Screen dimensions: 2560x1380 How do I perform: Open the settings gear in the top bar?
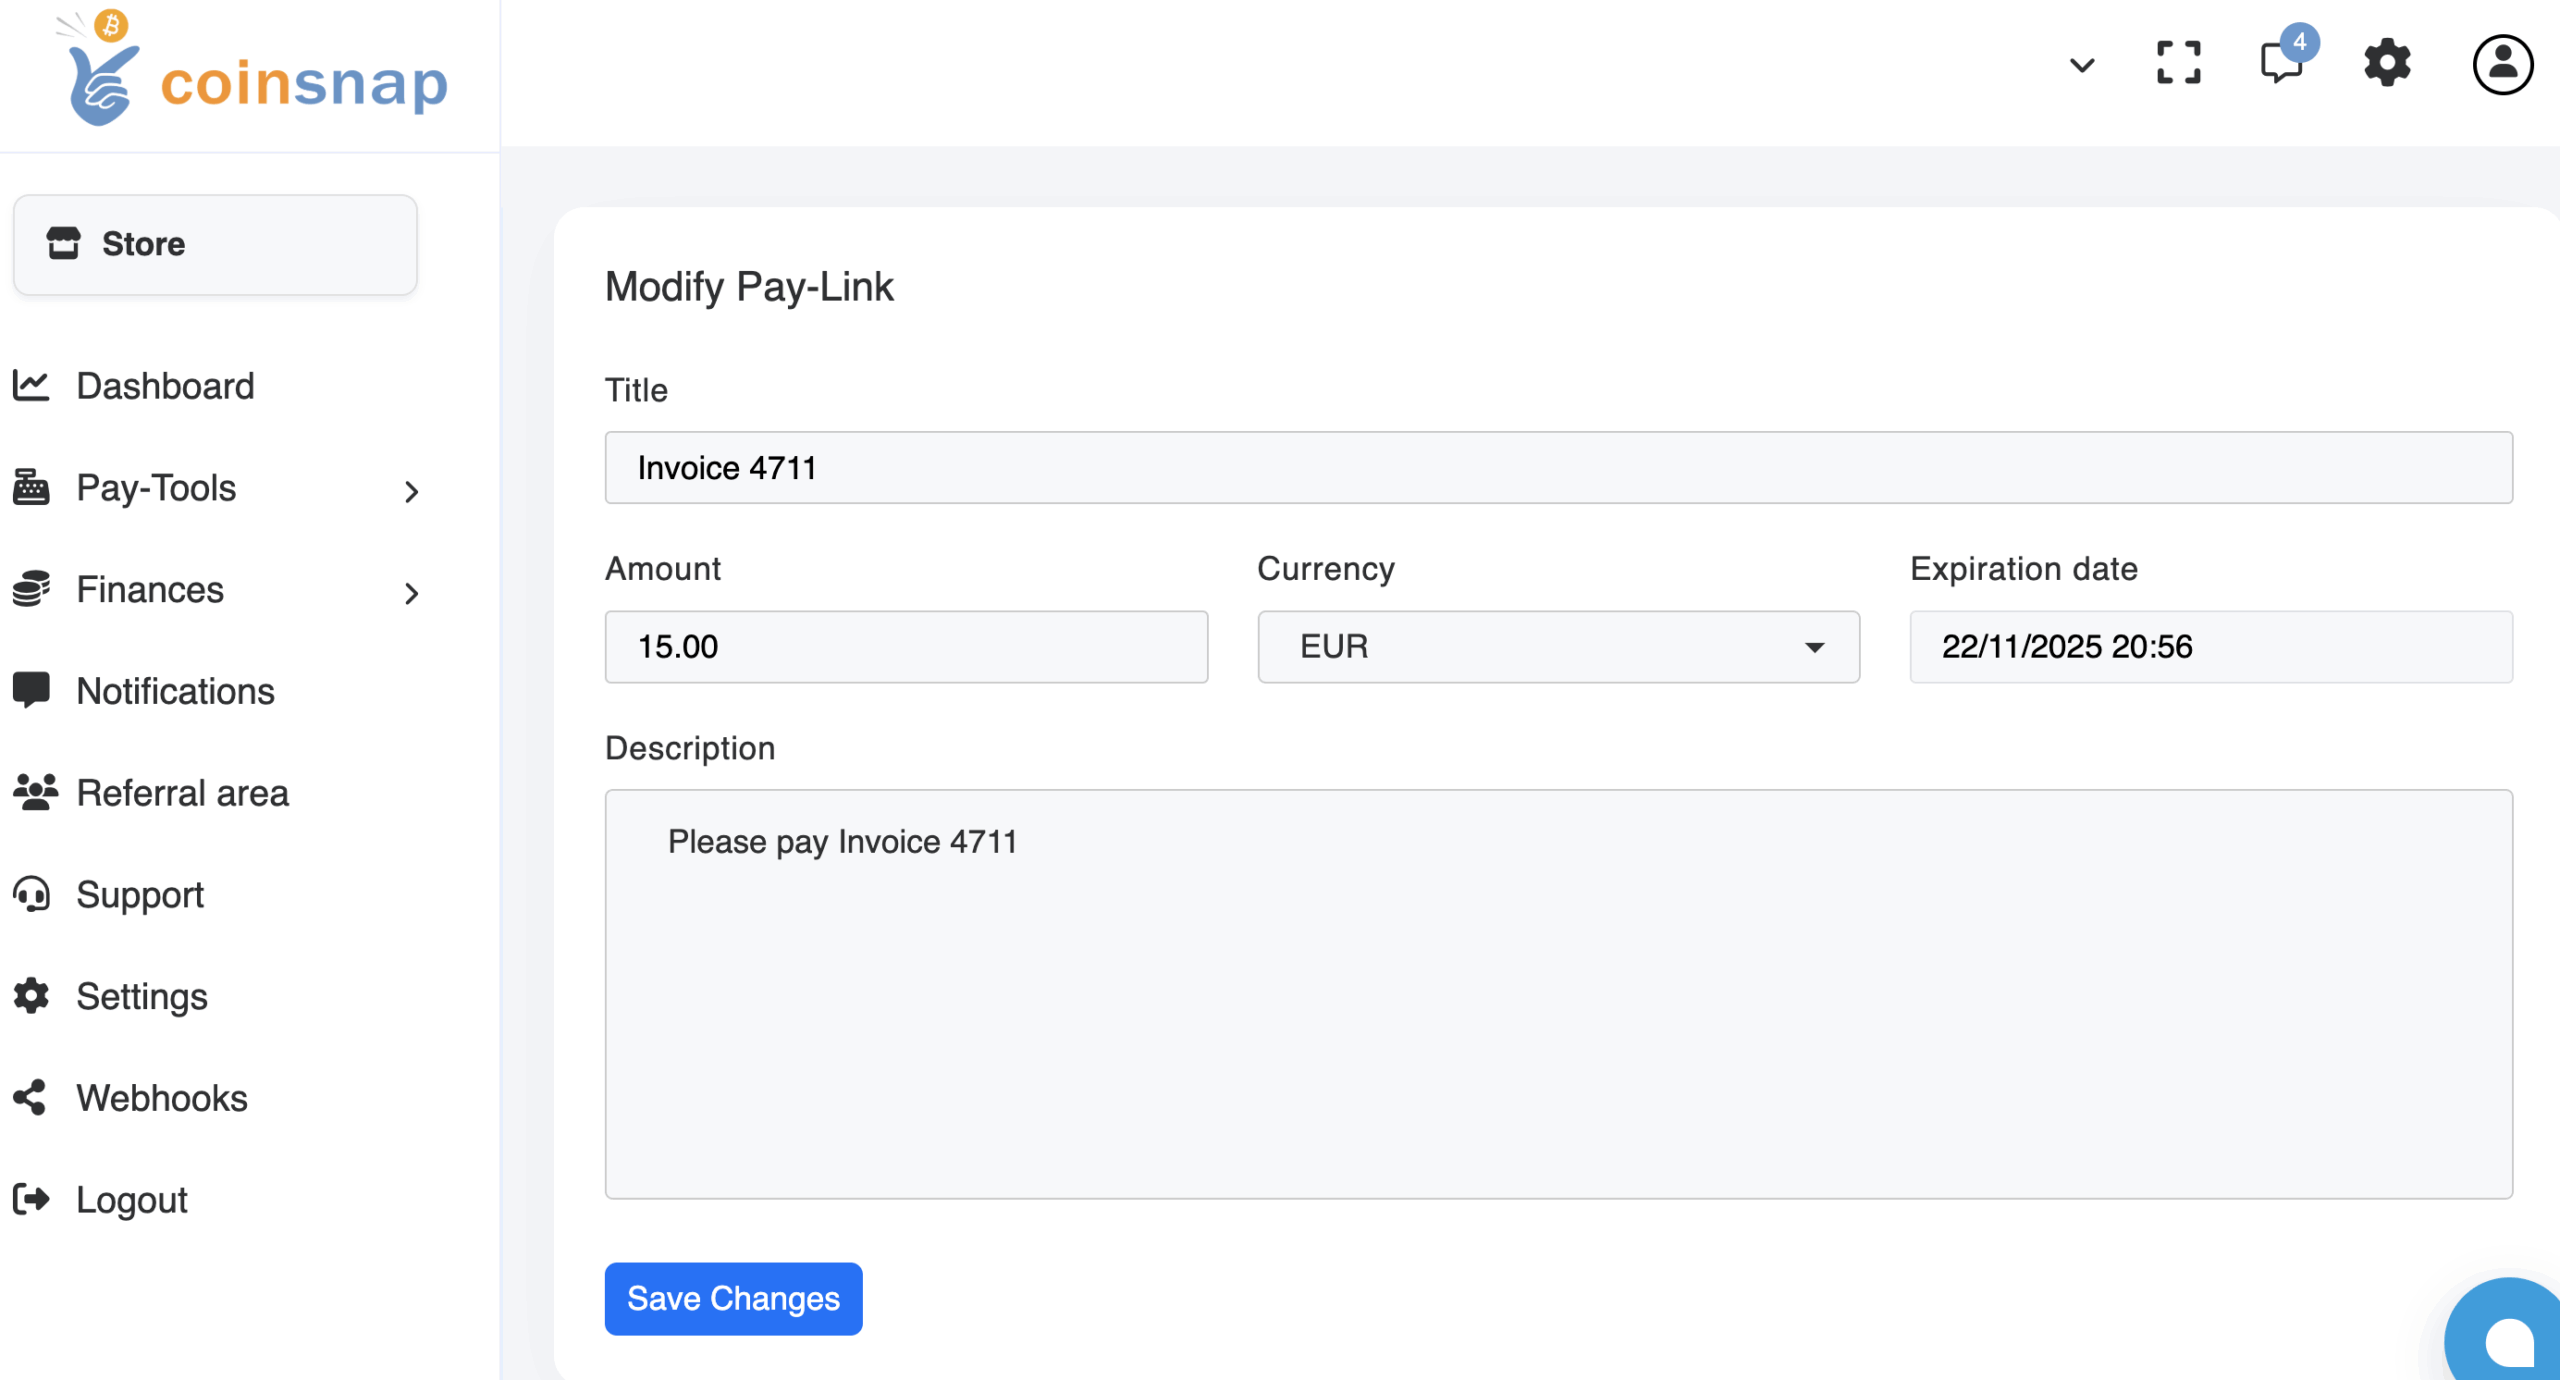pos(2388,64)
